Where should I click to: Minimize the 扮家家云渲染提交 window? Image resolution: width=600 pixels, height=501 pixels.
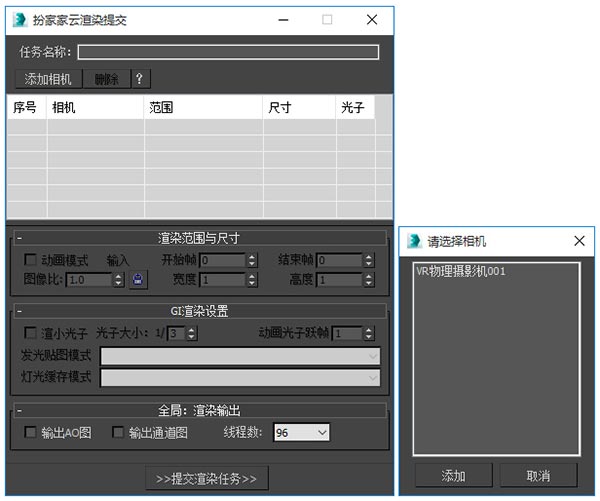click(x=283, y=20)
